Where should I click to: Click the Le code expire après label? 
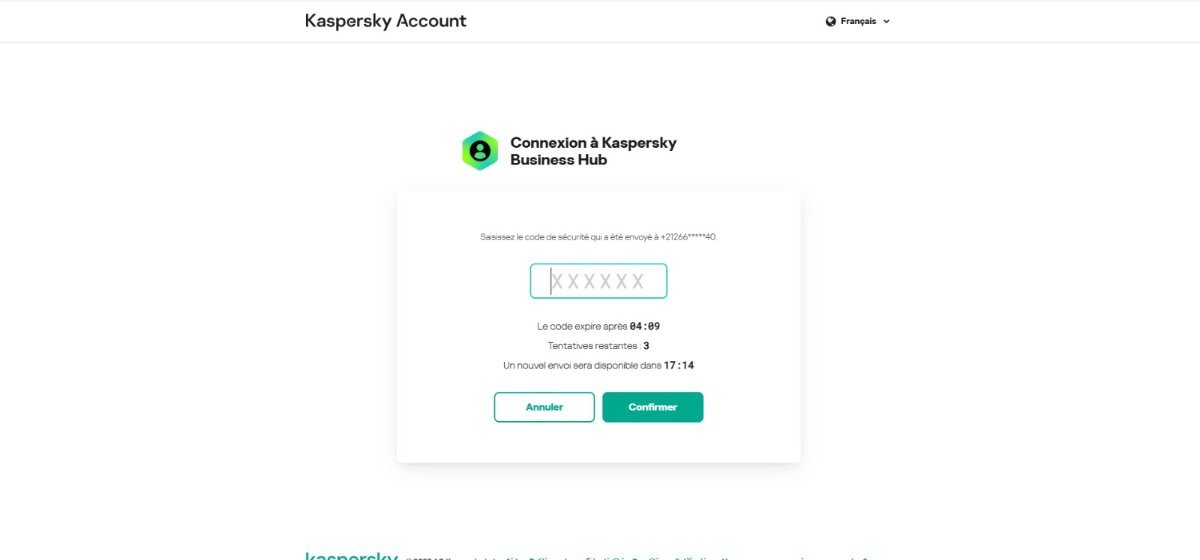click(x=582, y=326)
